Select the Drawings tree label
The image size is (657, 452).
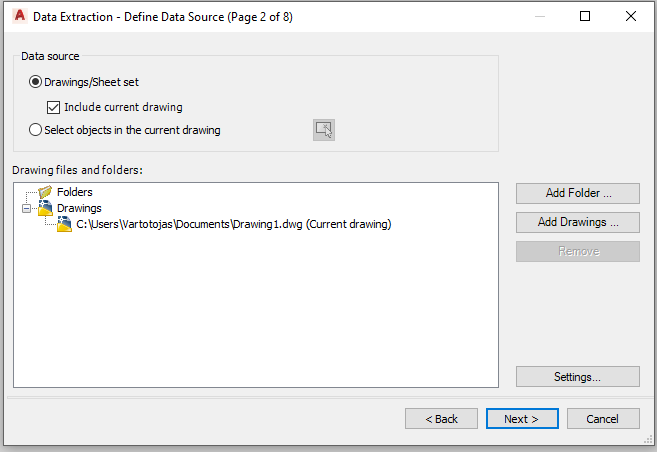point(79,208)
